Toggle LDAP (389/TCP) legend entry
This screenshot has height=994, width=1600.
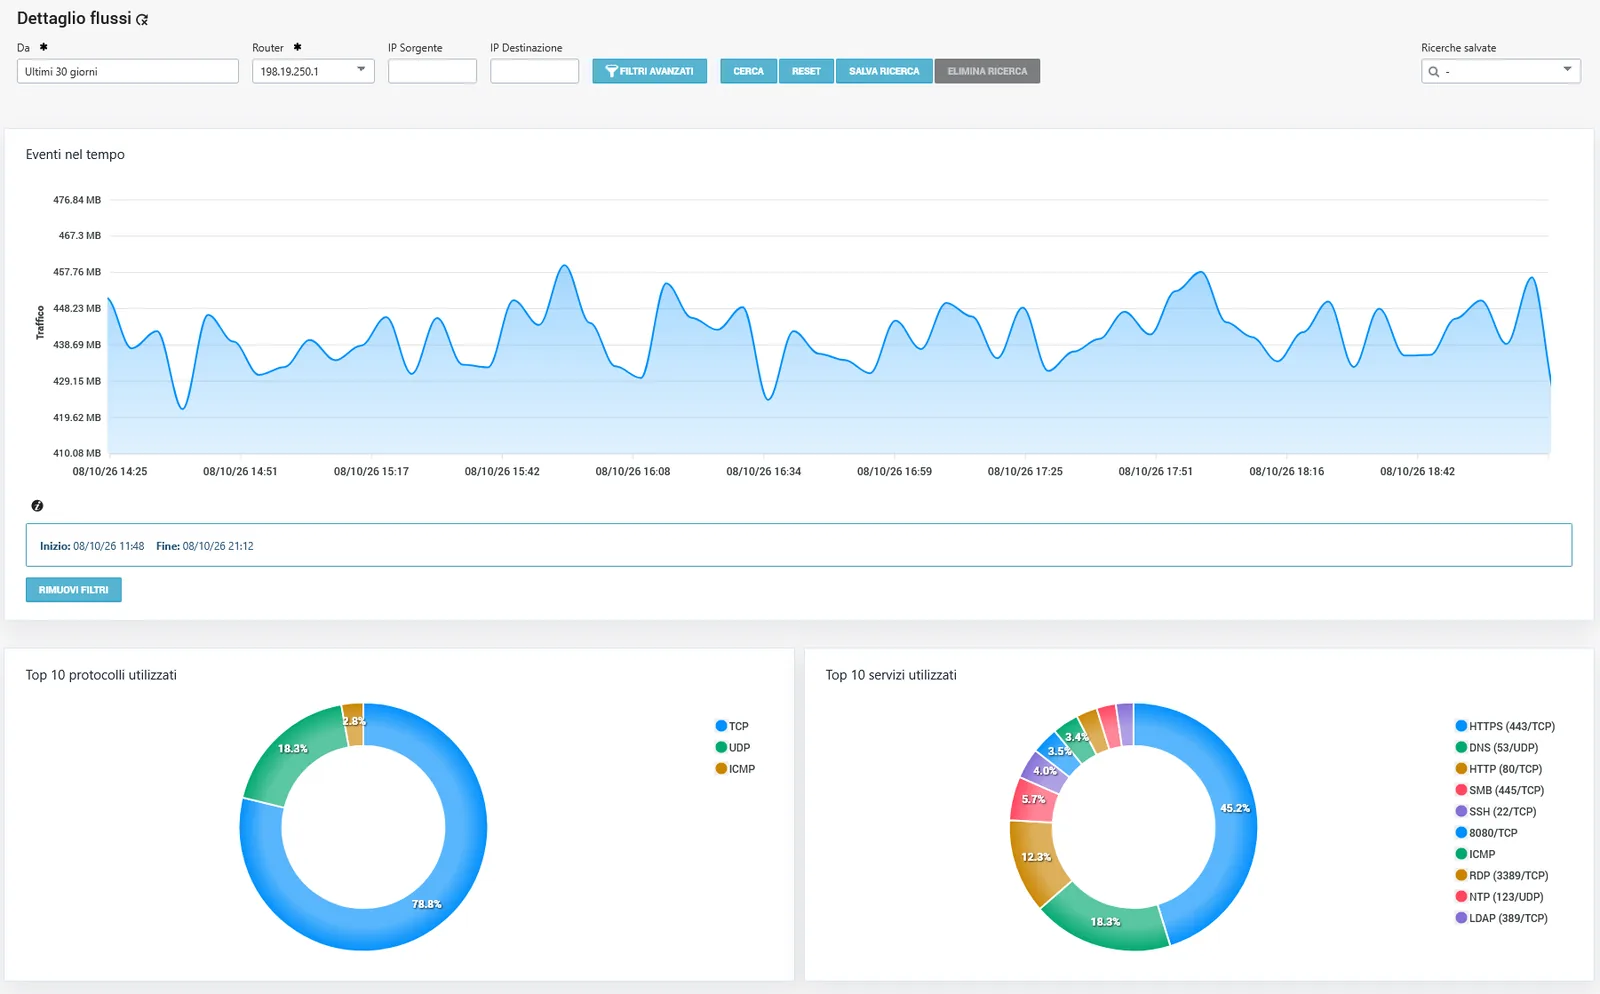tap(1502, 918)
